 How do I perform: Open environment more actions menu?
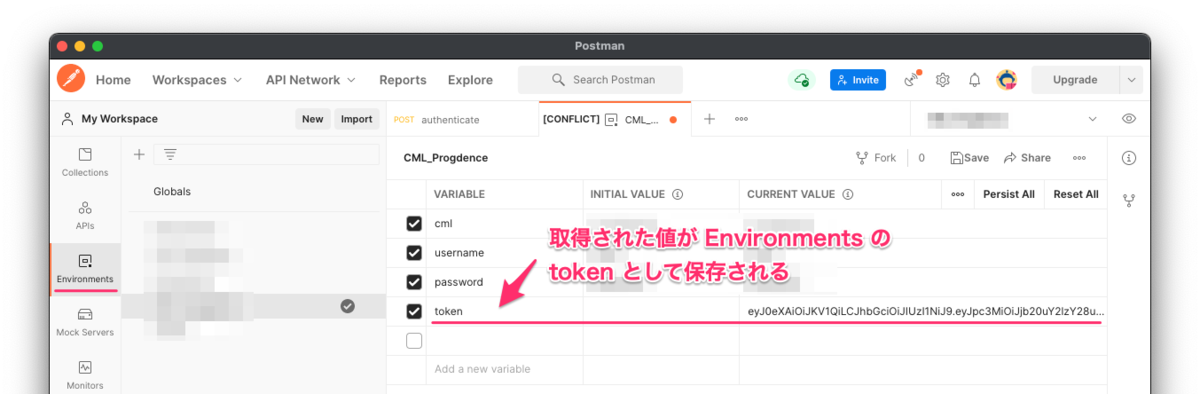(1079, 158)
